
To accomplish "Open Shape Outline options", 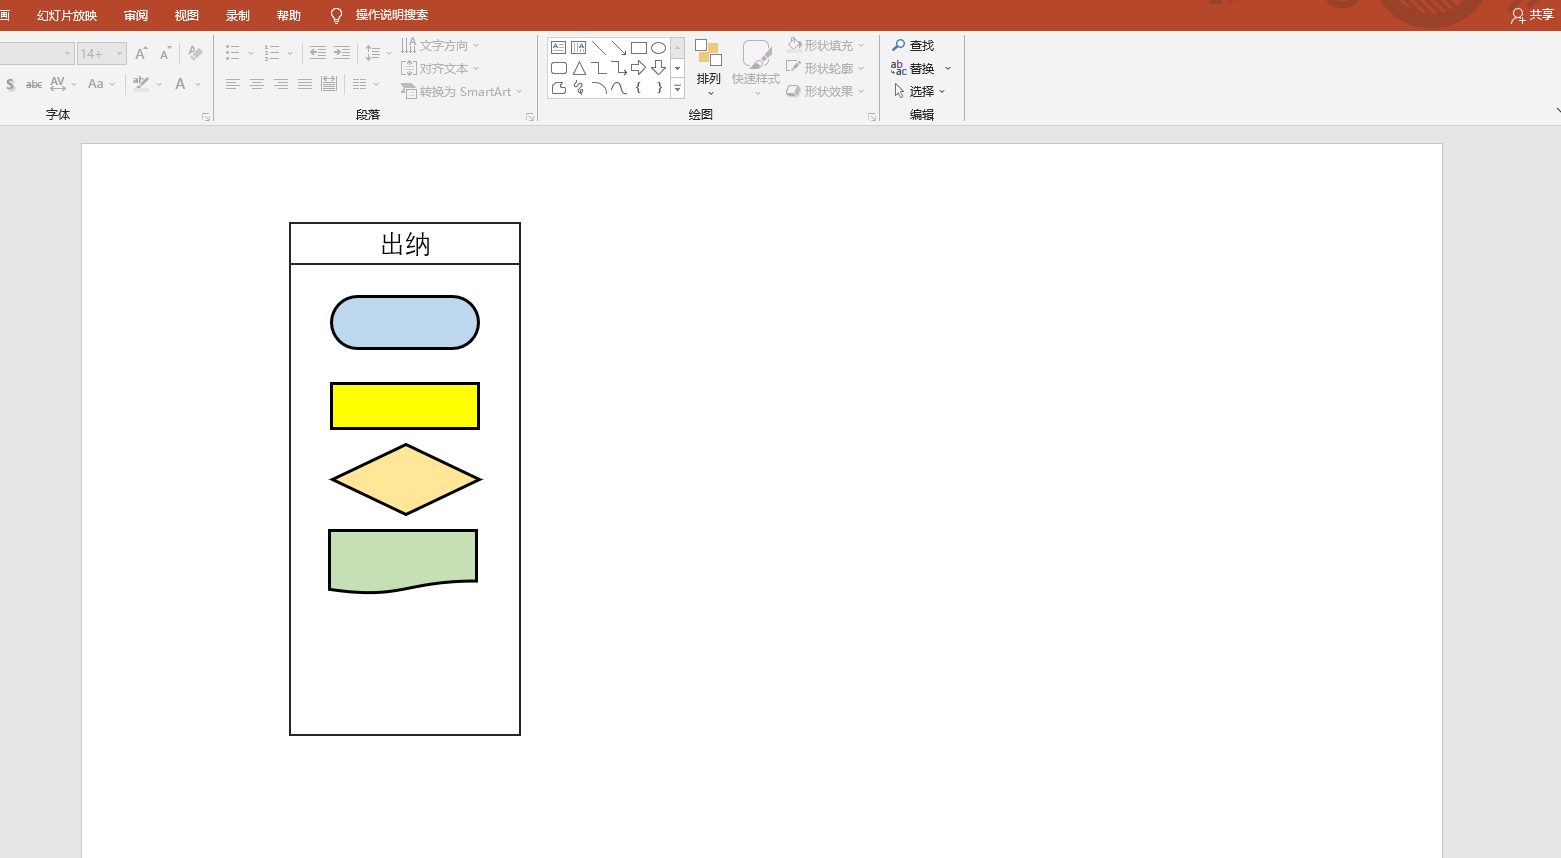I will pyautogui.click(x=826, y=69).
